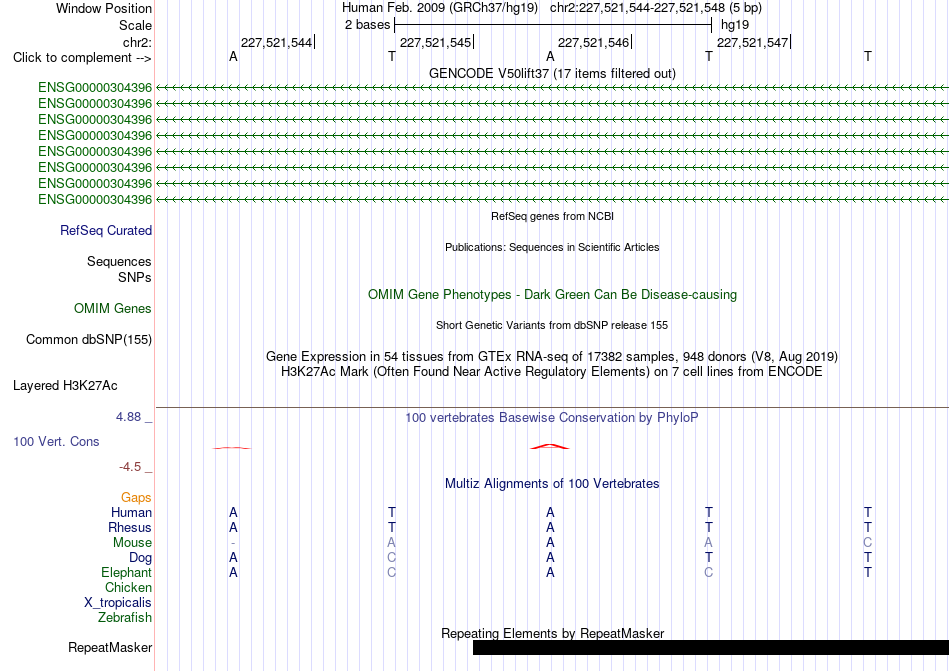Open Multiz Alignments of 100 Vertebrates title
950x671 pixels.
552,483
